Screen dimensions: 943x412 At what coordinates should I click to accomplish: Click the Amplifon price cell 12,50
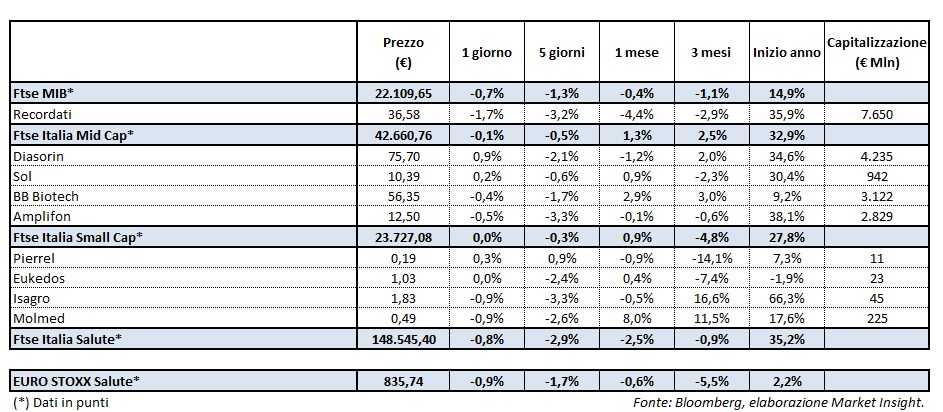tap(404, 218)
